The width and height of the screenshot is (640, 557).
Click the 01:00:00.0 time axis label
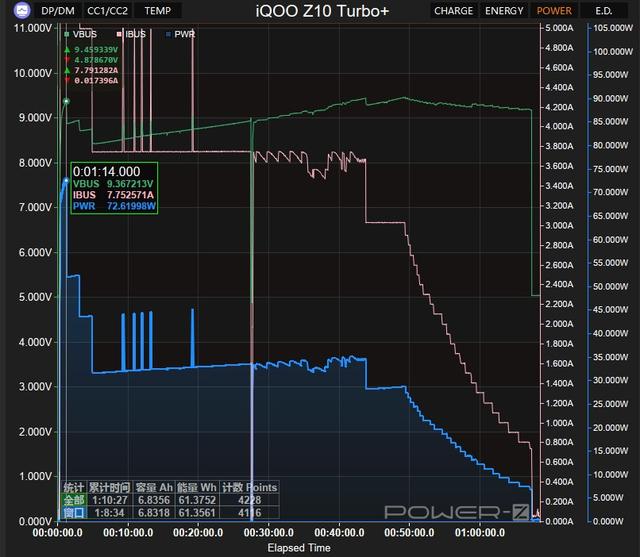[480, 533]
